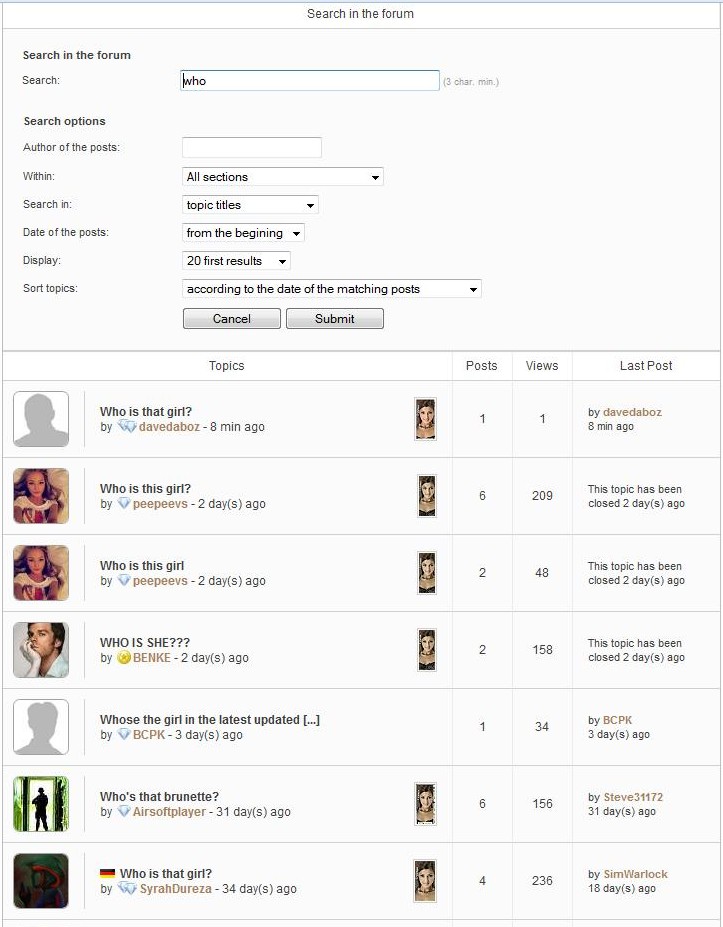723x927 pixels.
Task: Open BCPK link in Last Post column
Action: click(617, 720)
